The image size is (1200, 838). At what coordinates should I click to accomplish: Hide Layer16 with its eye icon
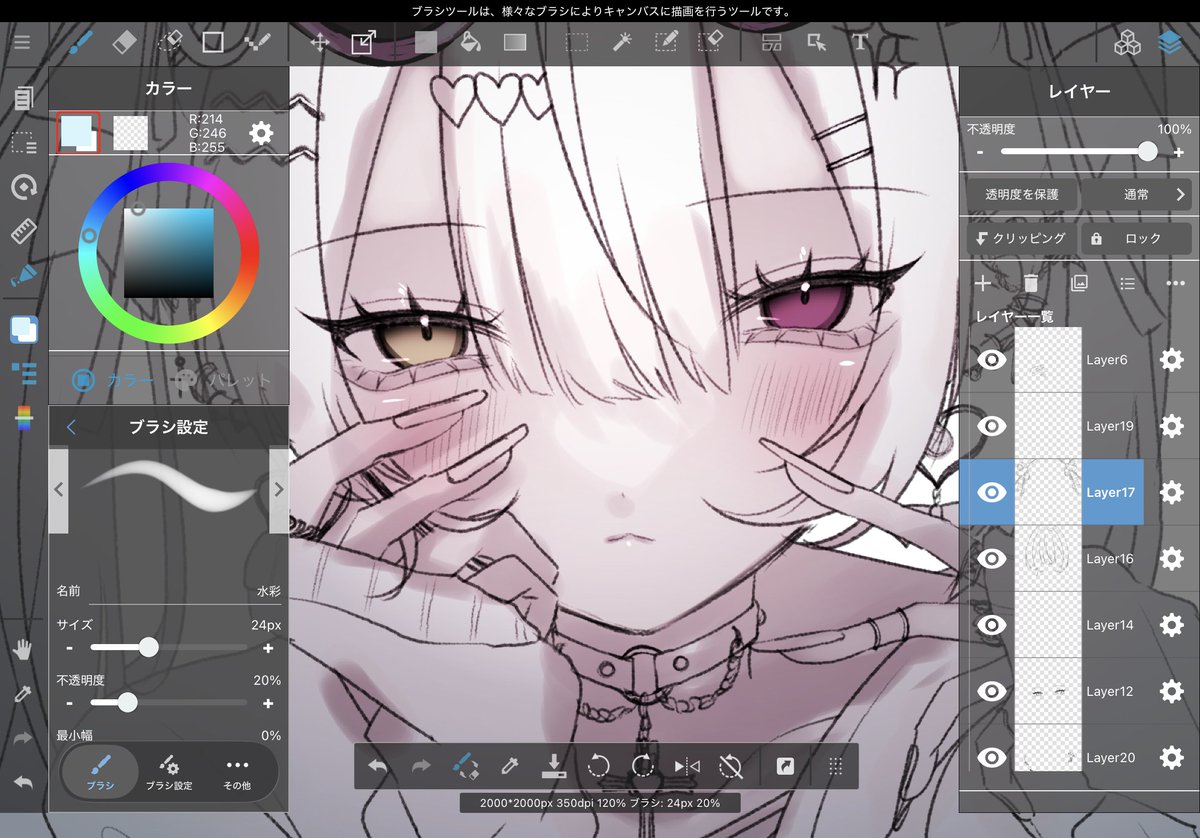(991, 558)
